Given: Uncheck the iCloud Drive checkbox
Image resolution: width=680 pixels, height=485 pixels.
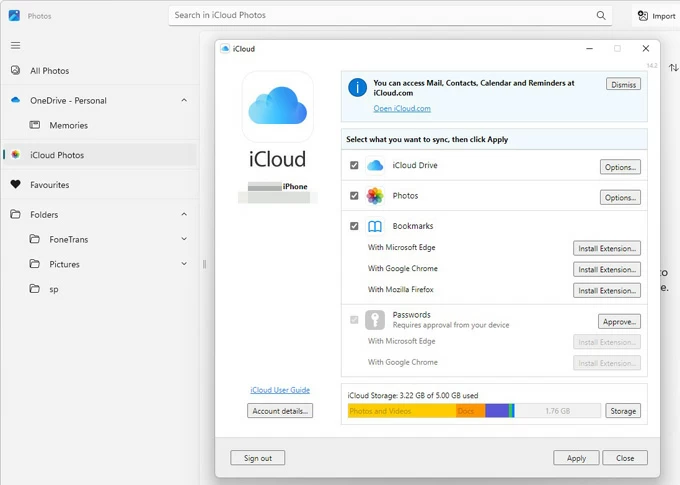Looking at the screenshot, I should pyautogui.click(x=354, y=166).
